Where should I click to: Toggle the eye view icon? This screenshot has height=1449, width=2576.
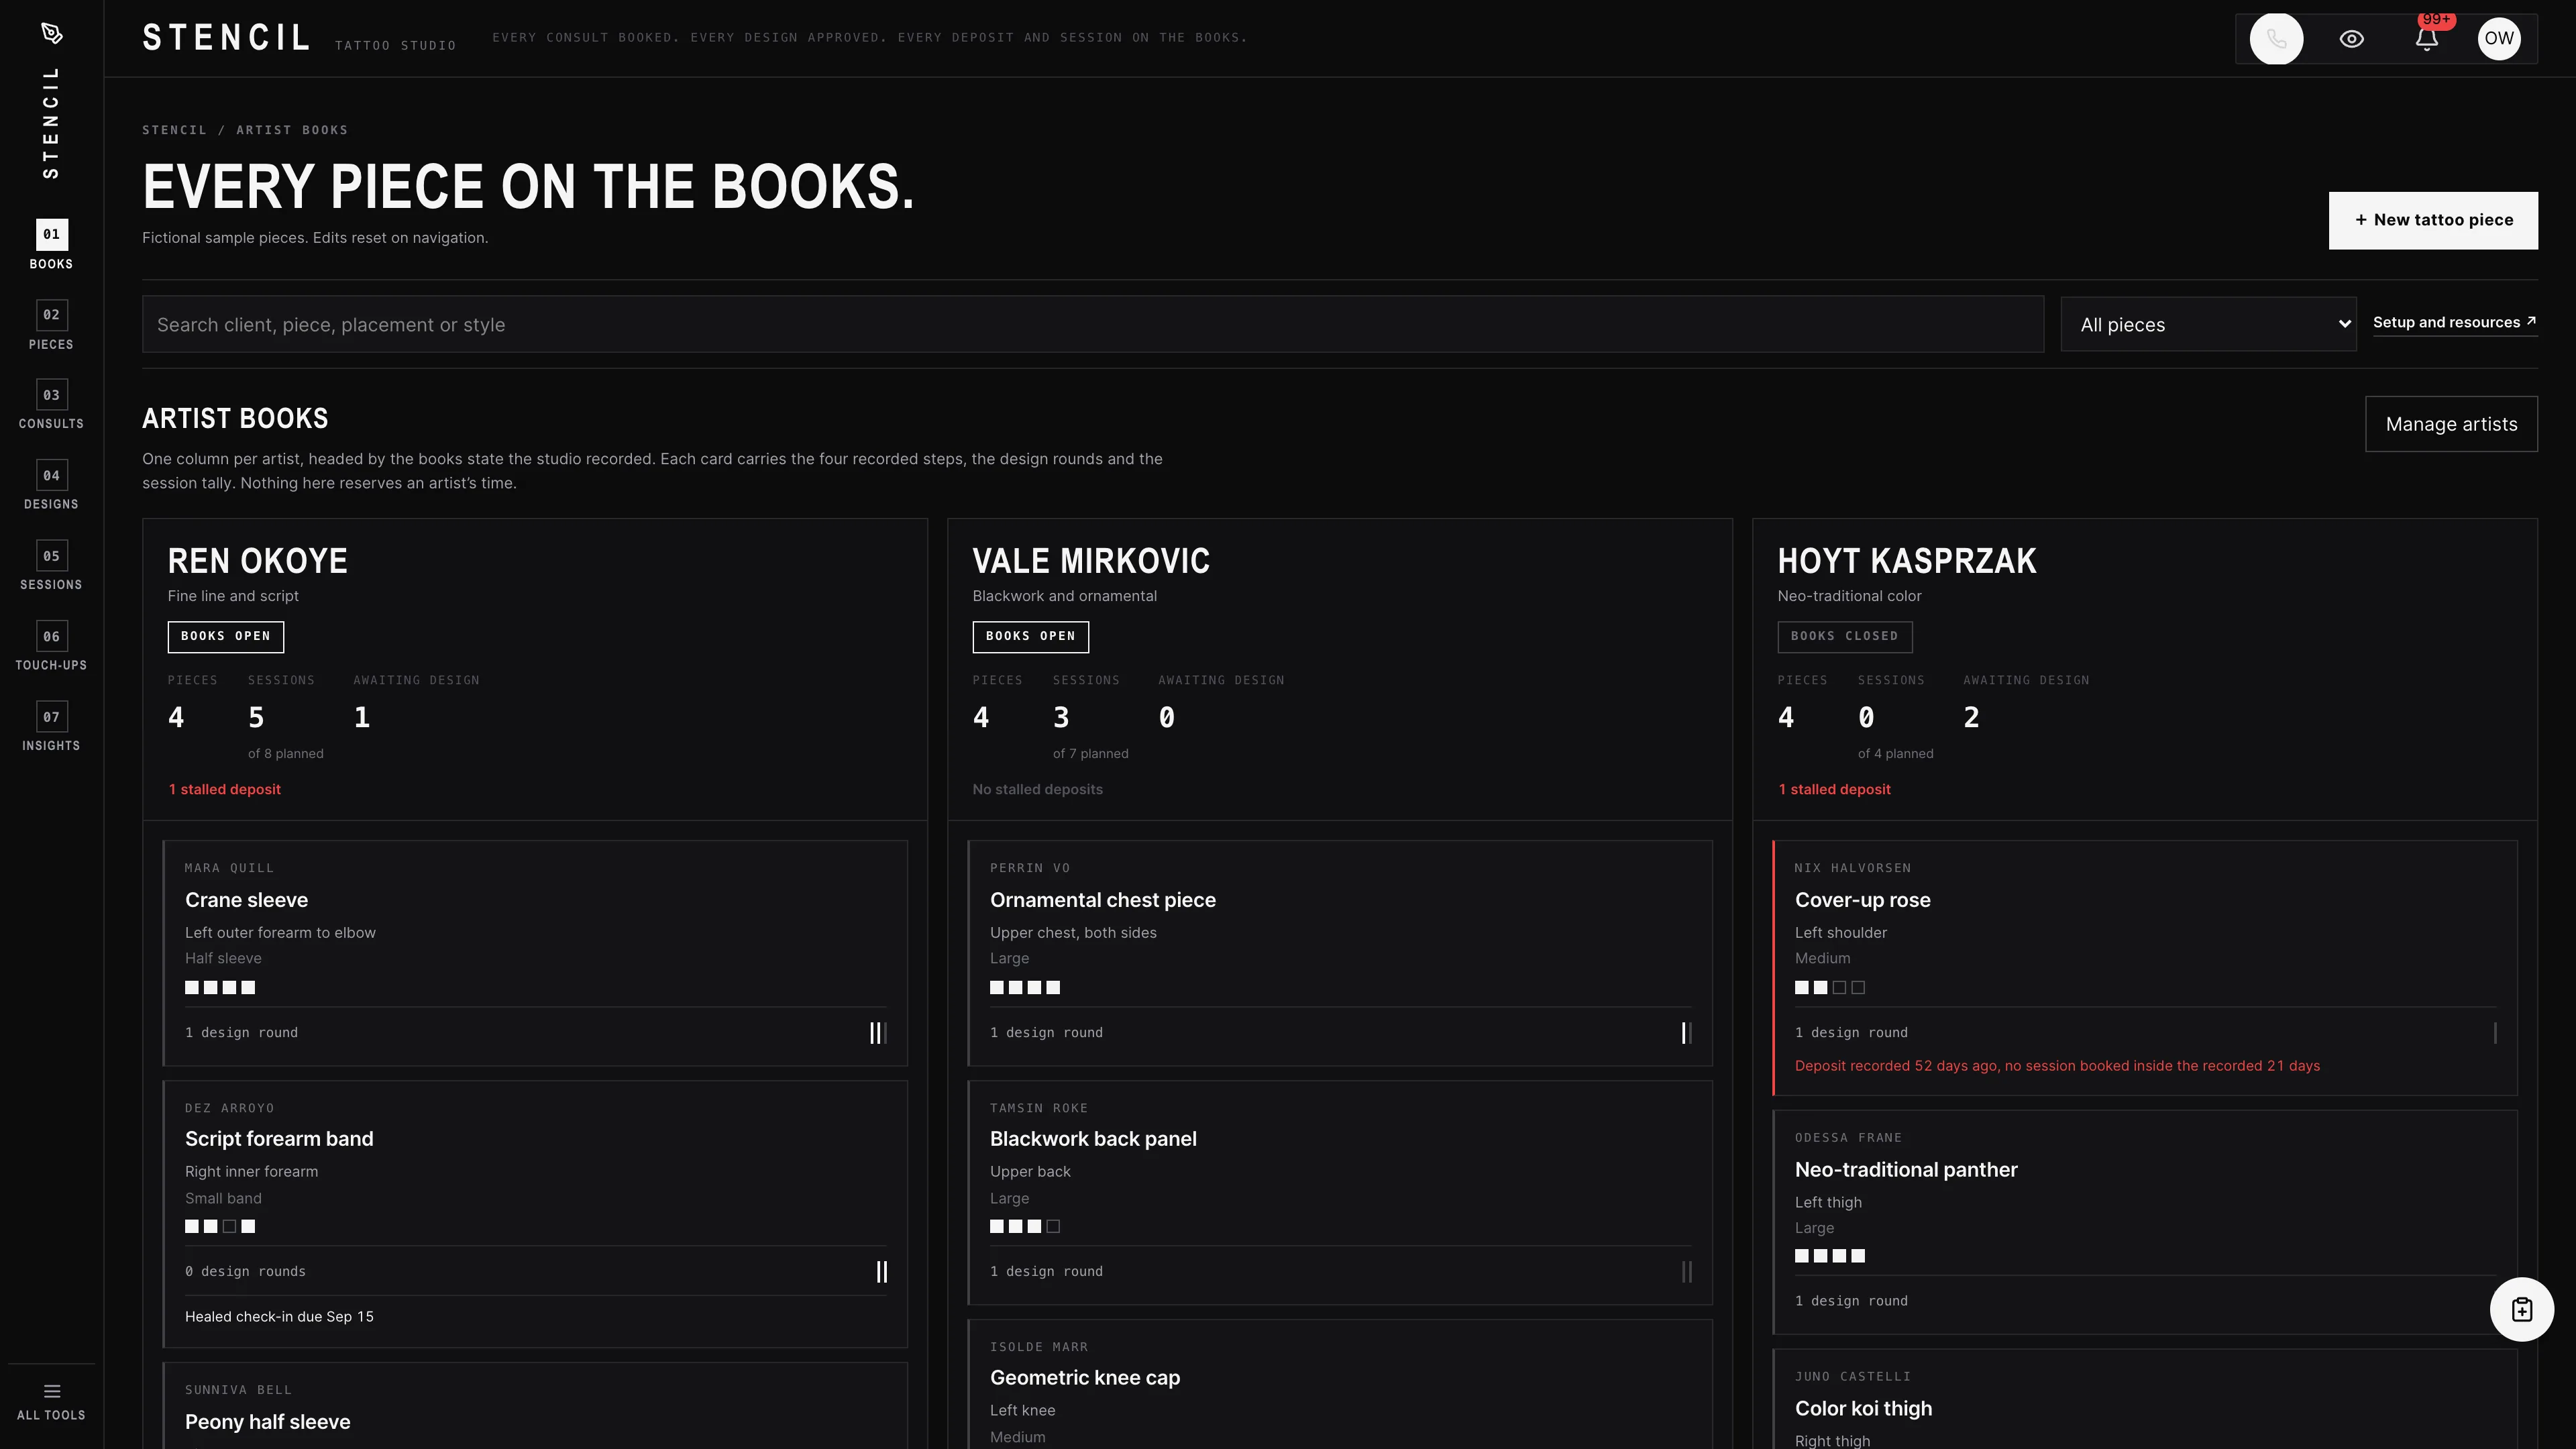[x=2351, y=39]
